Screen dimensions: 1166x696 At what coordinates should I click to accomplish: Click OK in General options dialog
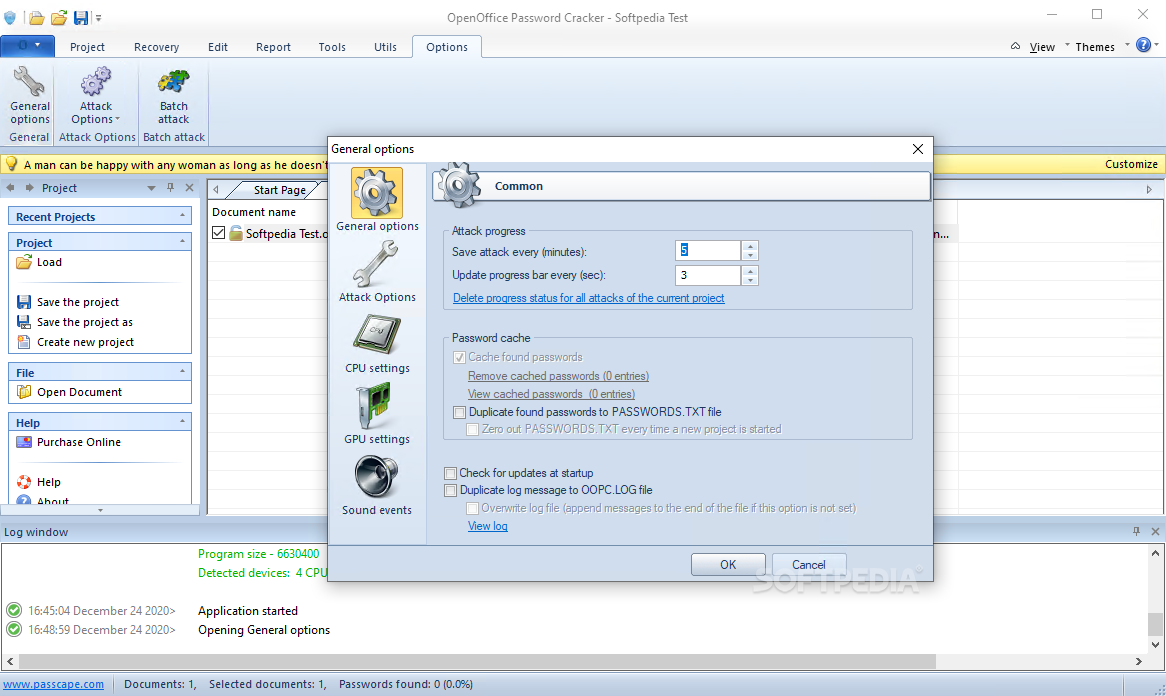[x=728, y=564]
